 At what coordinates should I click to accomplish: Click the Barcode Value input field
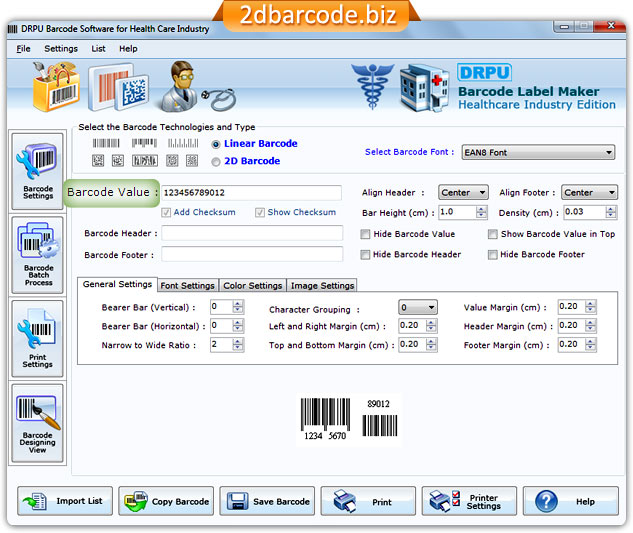tap(252, 193)
